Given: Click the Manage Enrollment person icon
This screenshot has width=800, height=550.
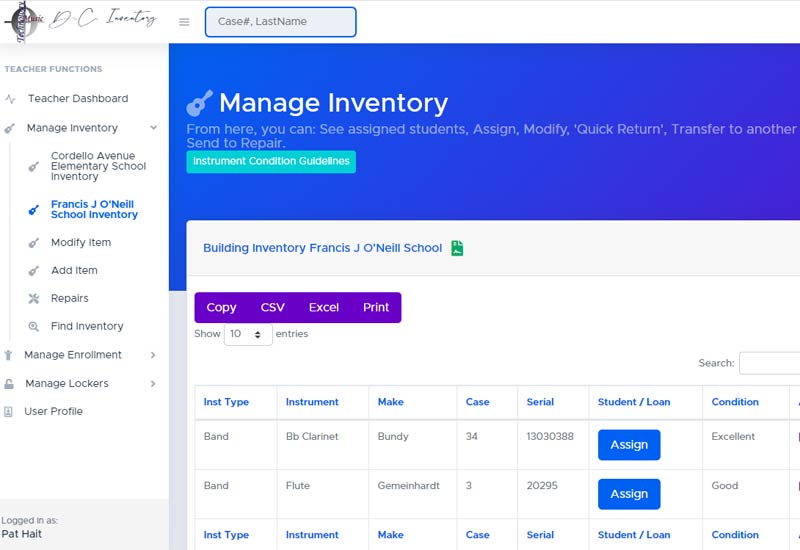Looking at the screenshot, I should (8, 355).
